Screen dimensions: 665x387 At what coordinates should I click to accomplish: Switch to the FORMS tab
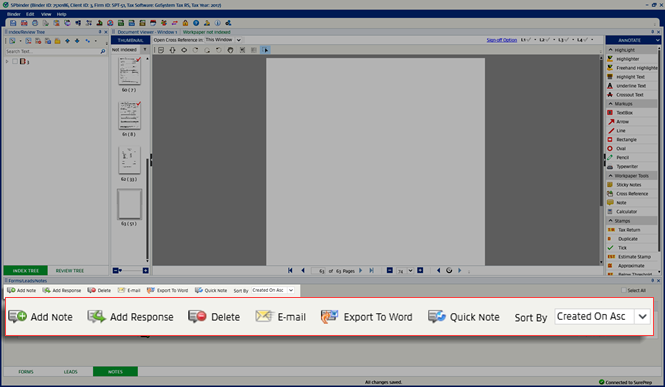[26, 372]
